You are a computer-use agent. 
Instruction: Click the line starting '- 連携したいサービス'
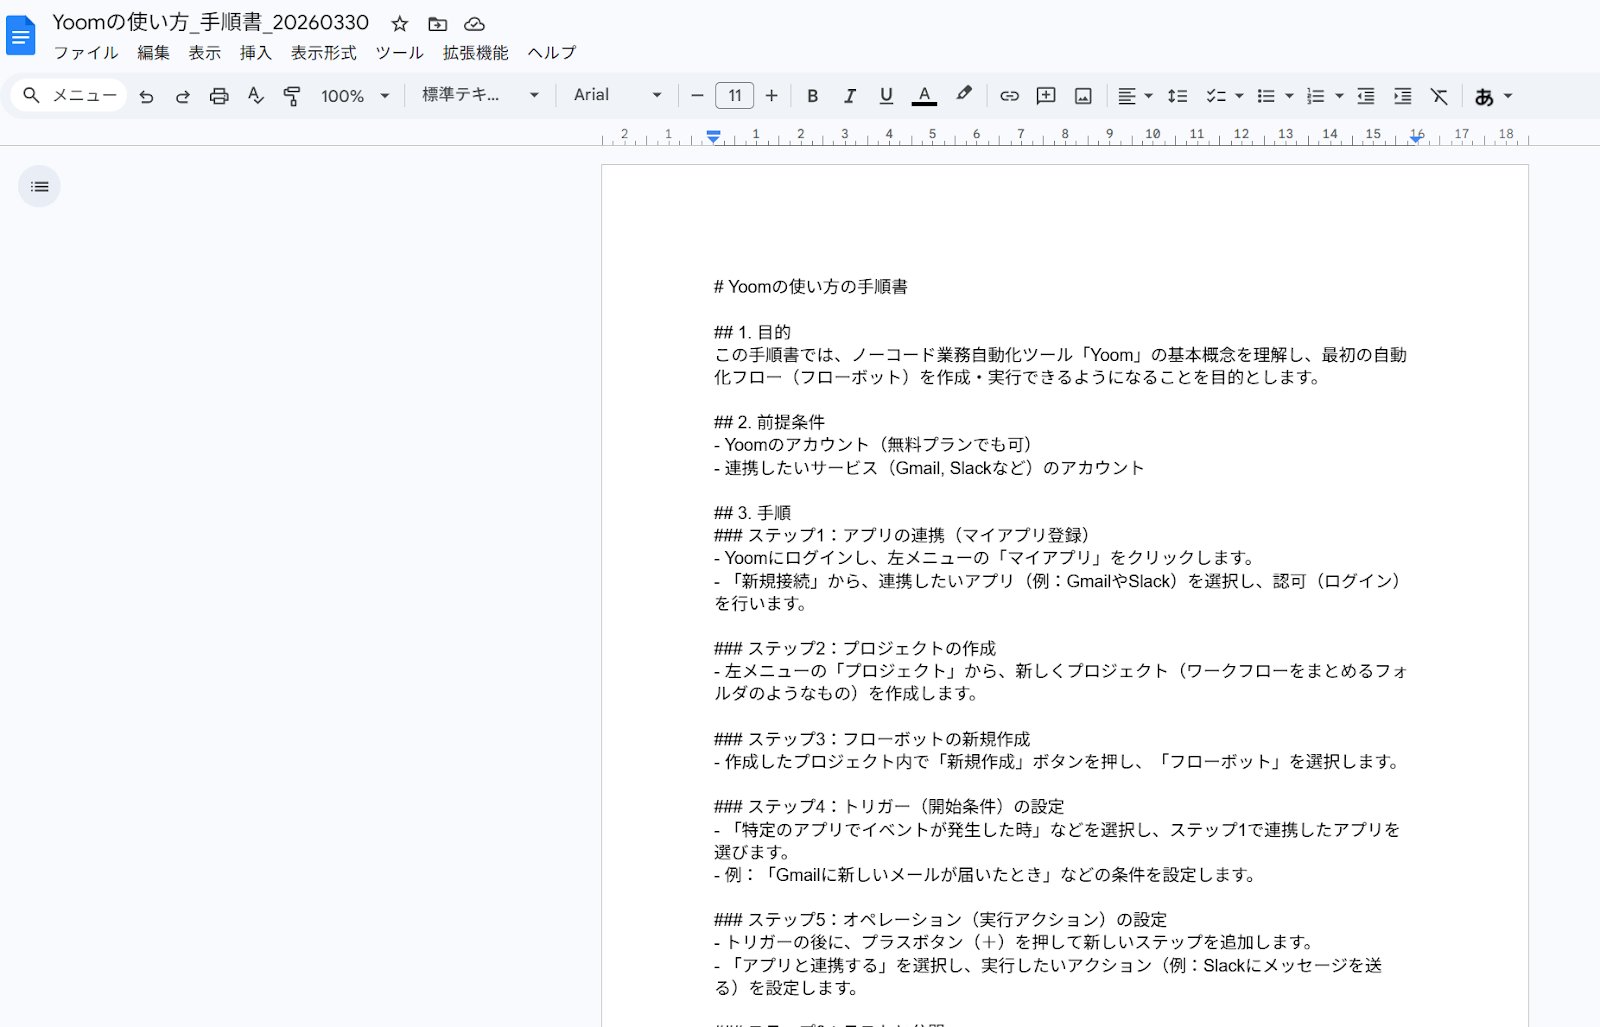point(929,468)
